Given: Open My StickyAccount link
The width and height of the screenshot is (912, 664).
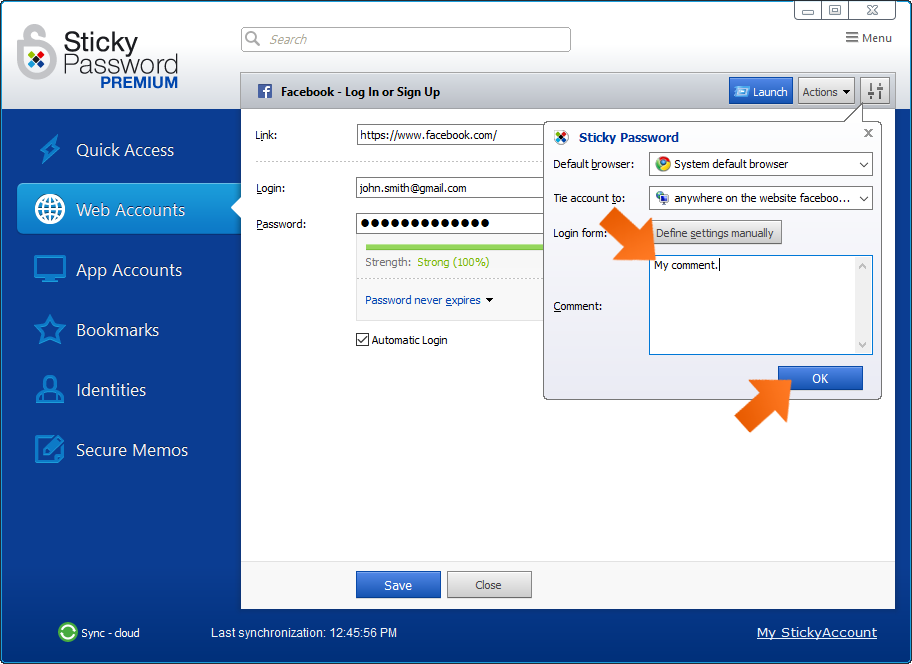Looking at the screenshot, I should pos(817,632).
